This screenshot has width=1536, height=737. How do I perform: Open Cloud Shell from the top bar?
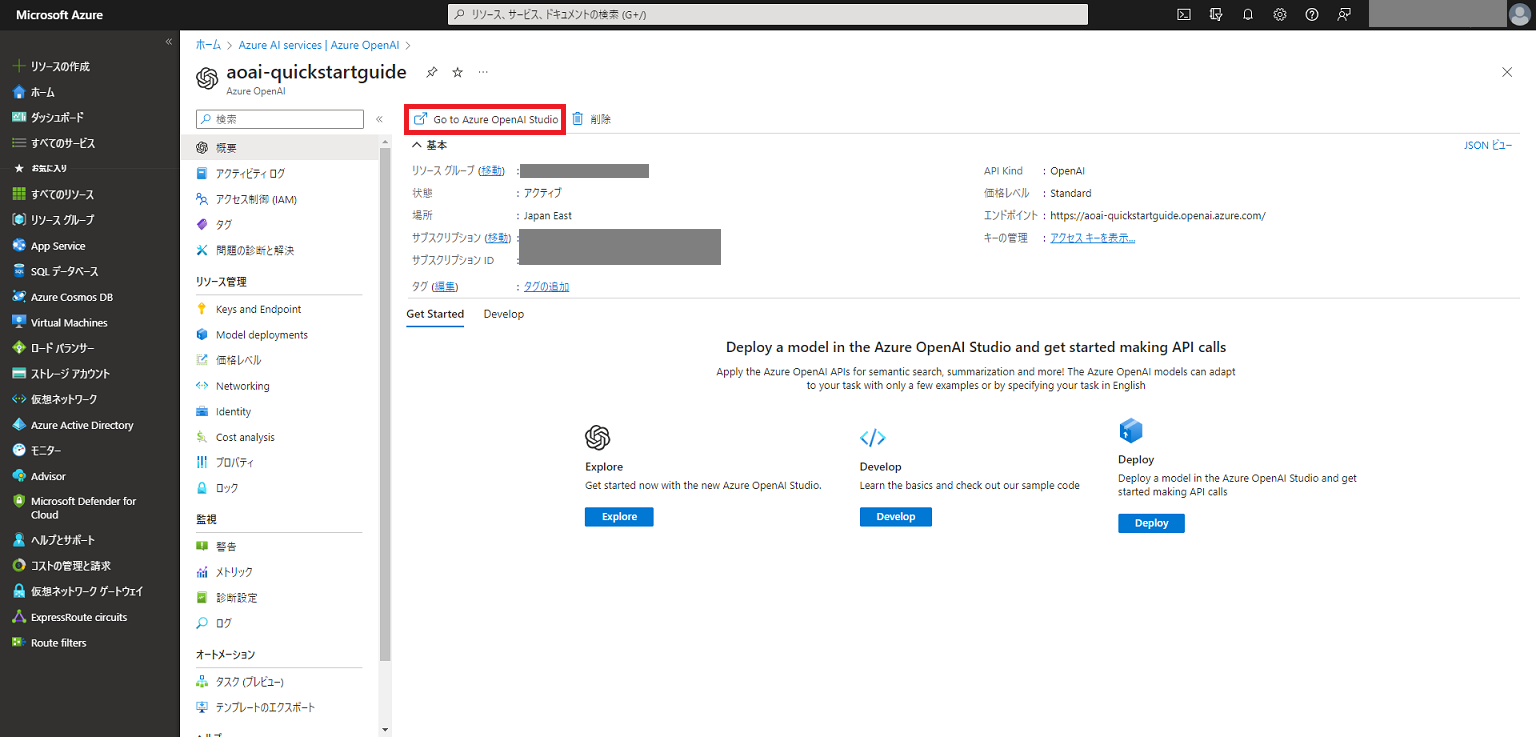click(1183, 15)
